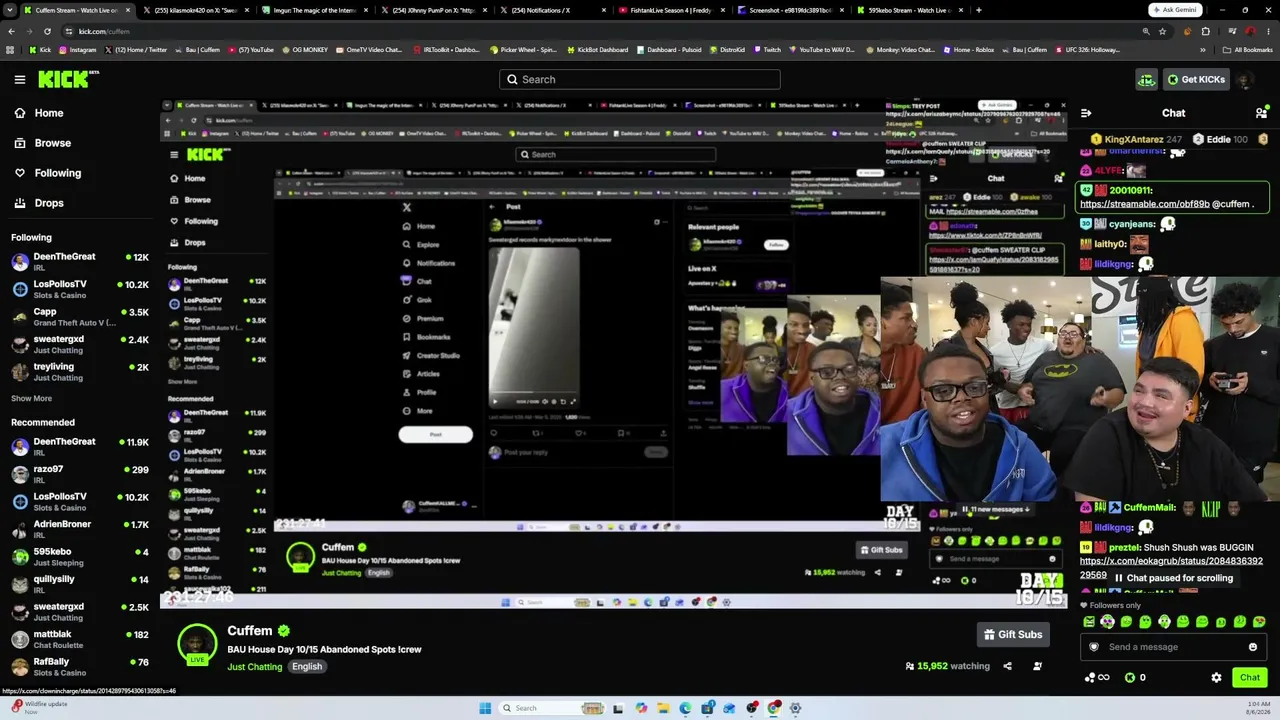The image size is (1280, 720).
Task: Open sweatergxd channel under Following
Action: [80, 344]
